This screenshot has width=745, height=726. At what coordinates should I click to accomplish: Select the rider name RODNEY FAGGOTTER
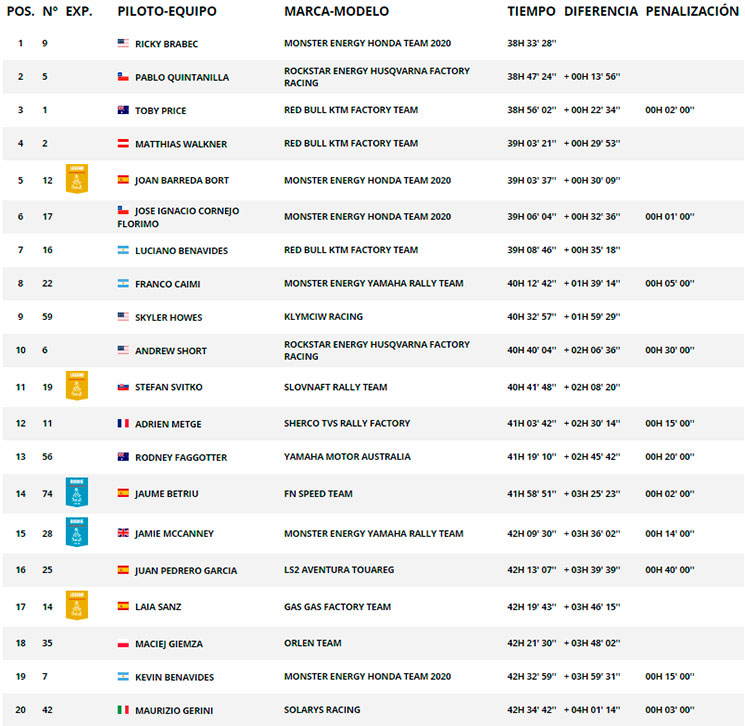coord(181,458)
